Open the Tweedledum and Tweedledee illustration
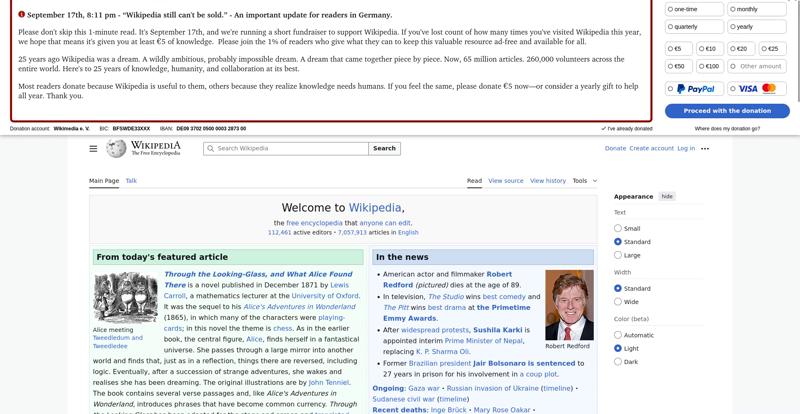 pyautogui.click(x=126, y=298)
